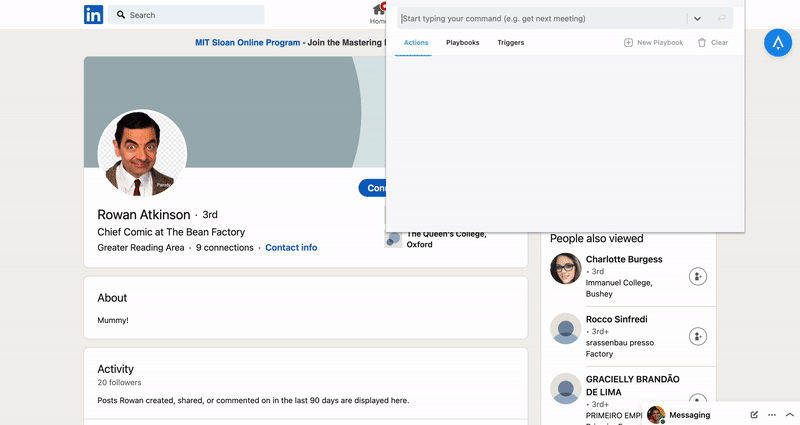800x425 pixels.
Task: Open the Contact info link
Action: click(291, 247)
